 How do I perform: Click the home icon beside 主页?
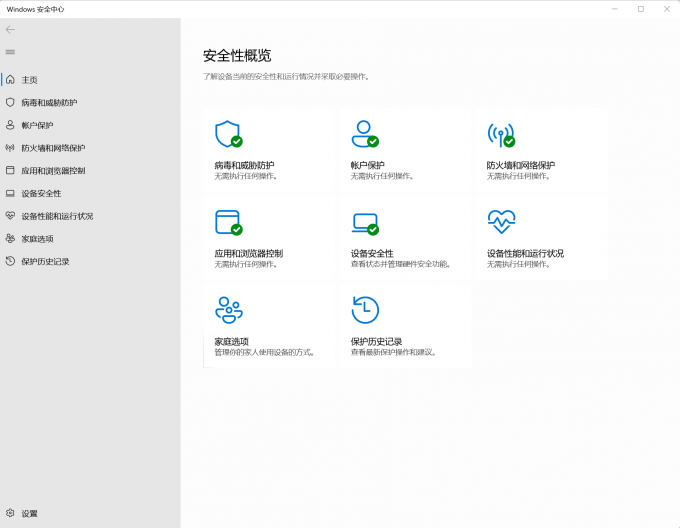pos(10,80)
